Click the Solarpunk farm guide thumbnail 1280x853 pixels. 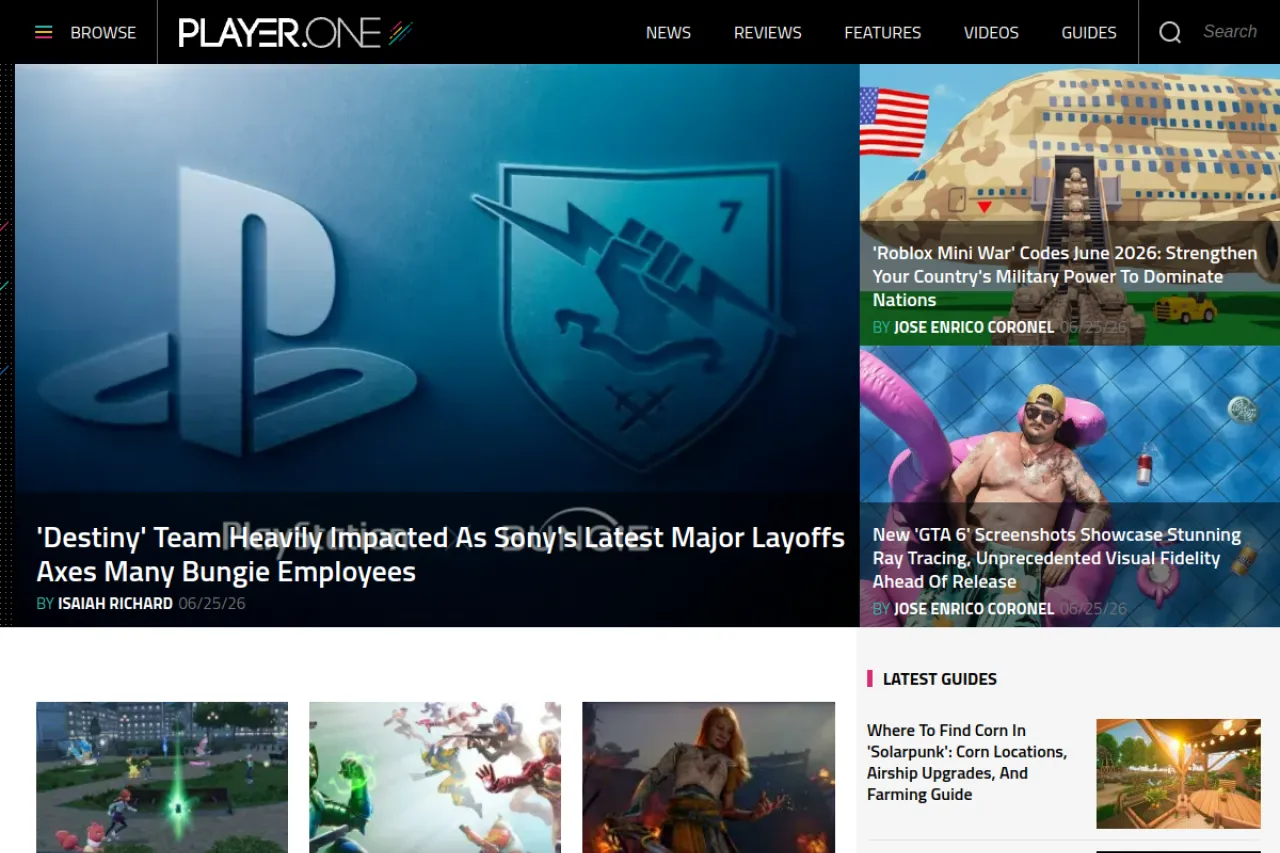(x=1178, y=774)
